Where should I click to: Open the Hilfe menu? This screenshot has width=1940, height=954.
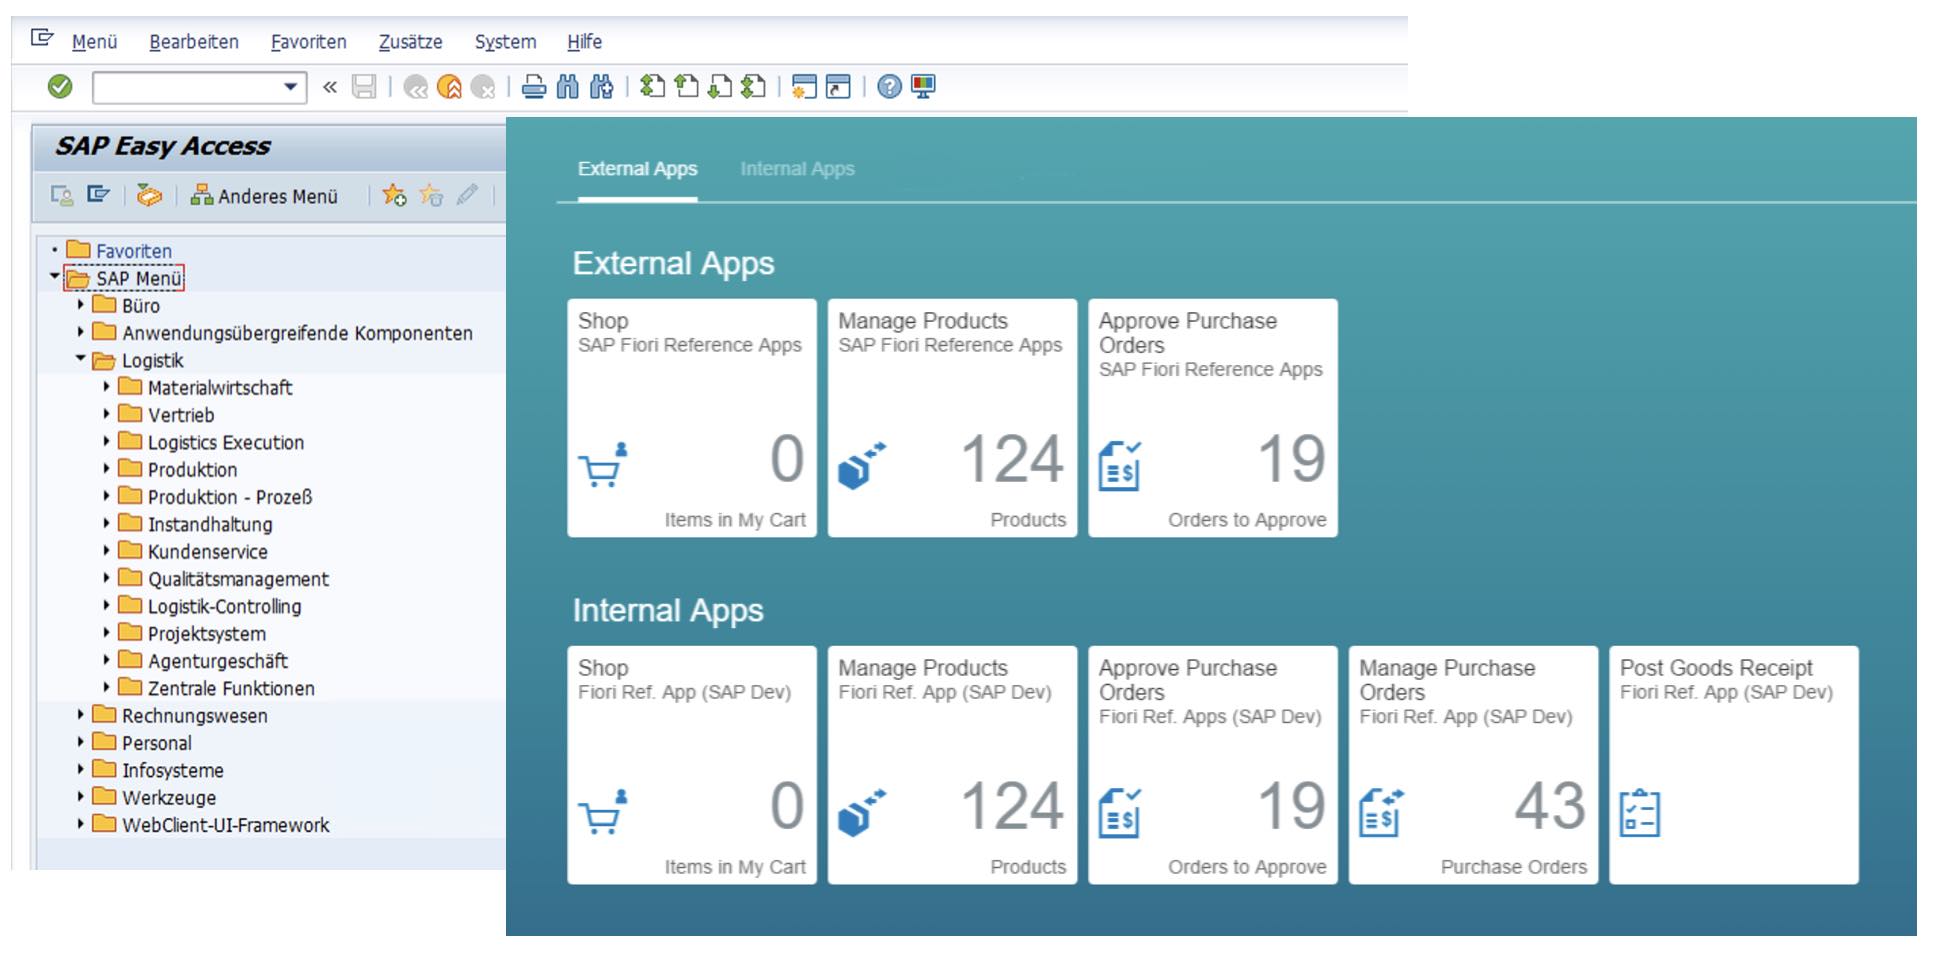coord(584,42)
